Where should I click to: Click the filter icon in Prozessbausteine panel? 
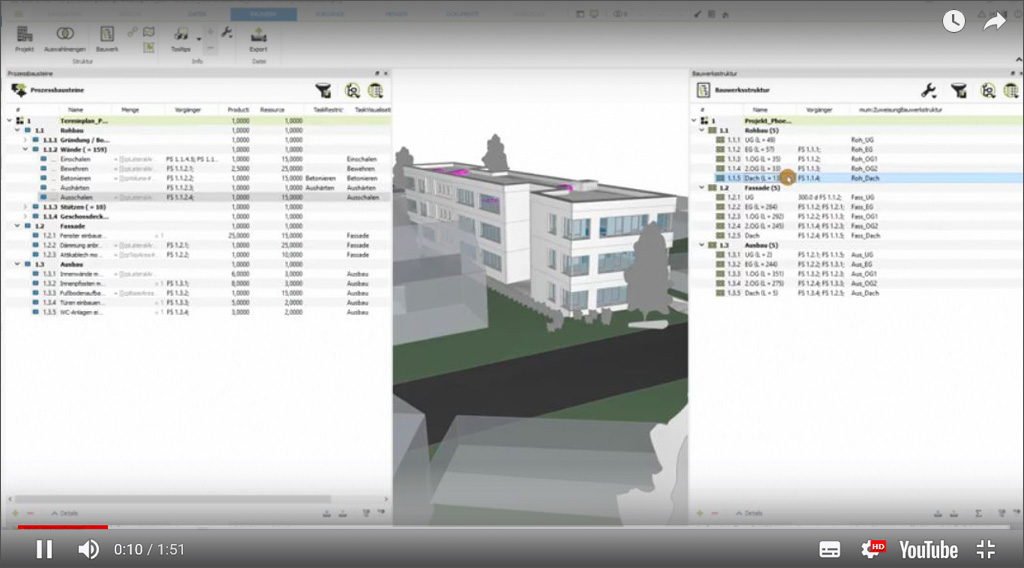[323, 90]
